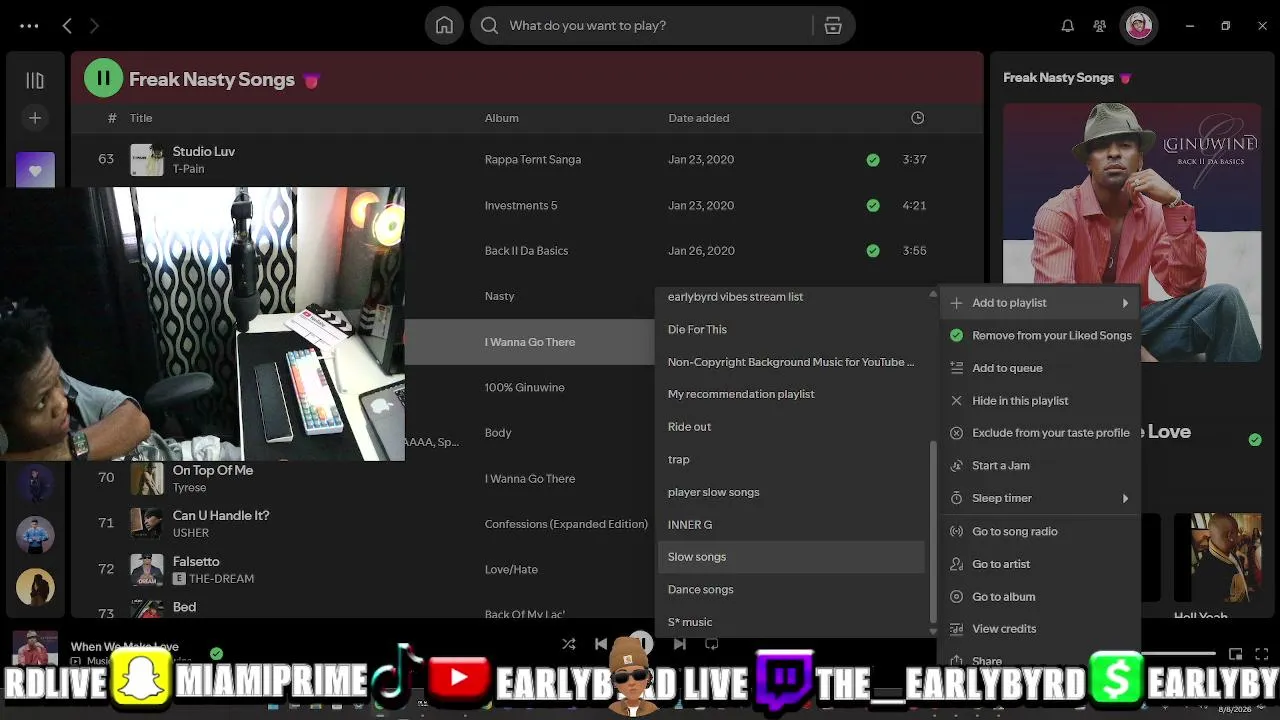The width and height of the screenshot is (1280, 720).
Task: Skip to the previous track
Action: coord(601,644)
